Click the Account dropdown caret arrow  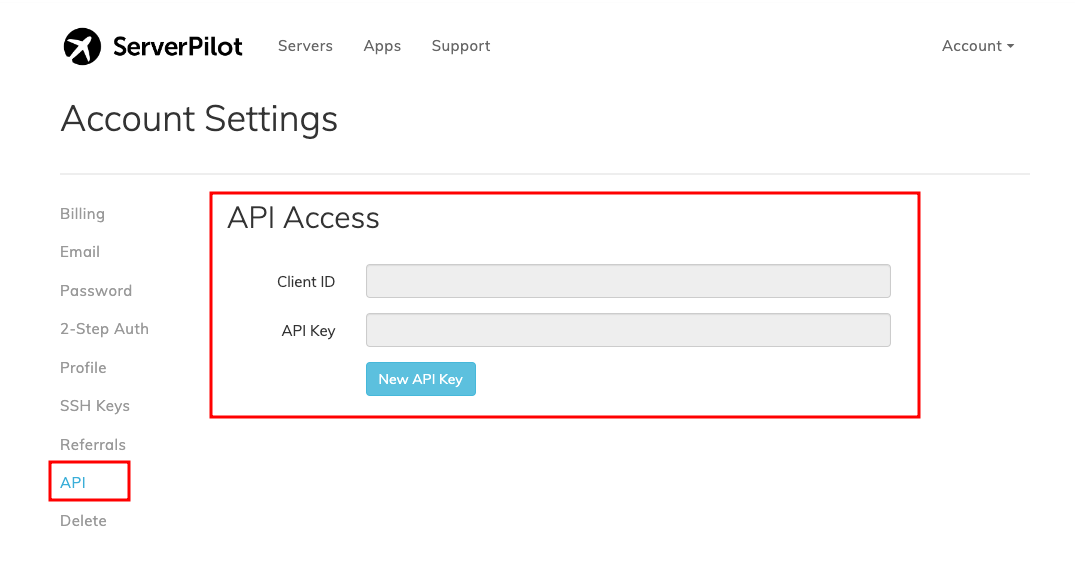(1011, 47)
